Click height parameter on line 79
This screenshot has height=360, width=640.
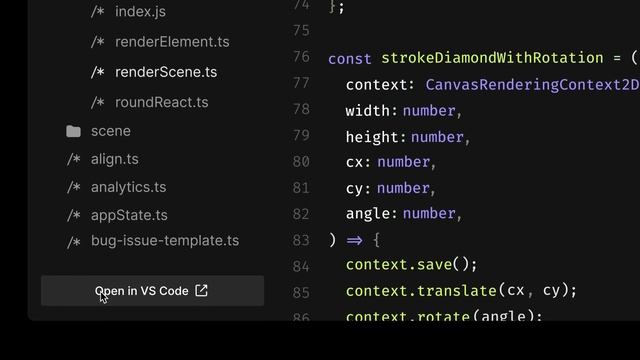point(372,137)
